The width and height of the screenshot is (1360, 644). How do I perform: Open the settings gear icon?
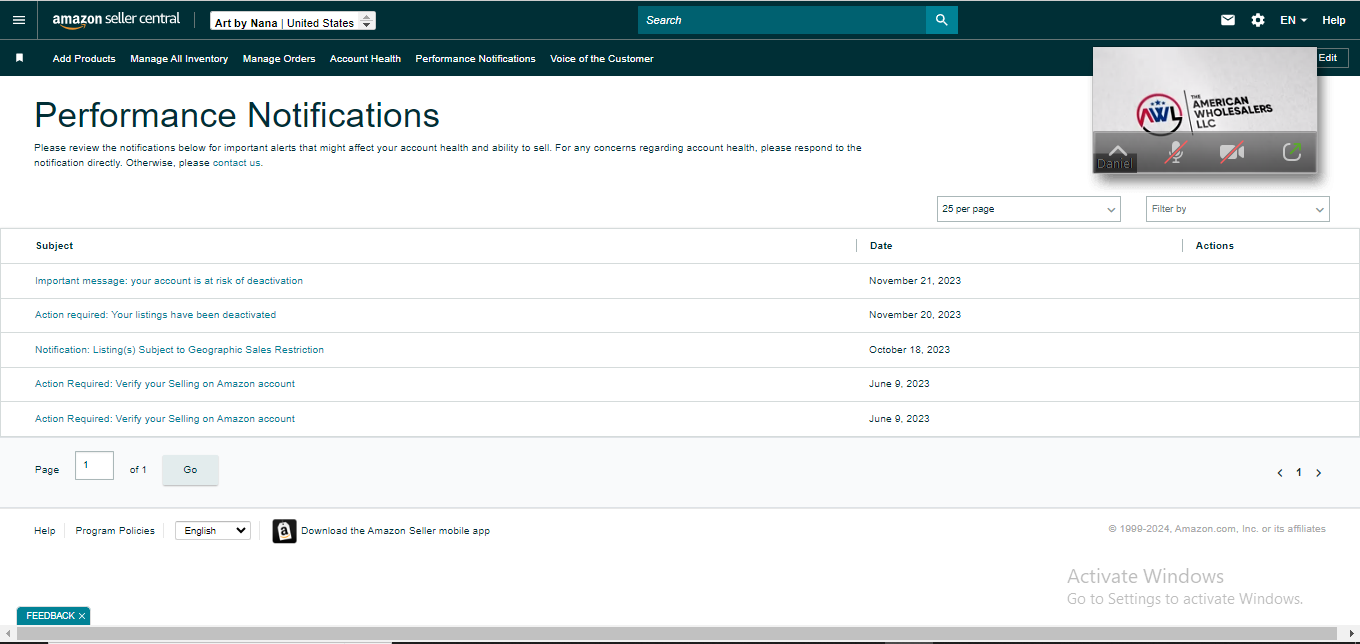[1258, 20]
